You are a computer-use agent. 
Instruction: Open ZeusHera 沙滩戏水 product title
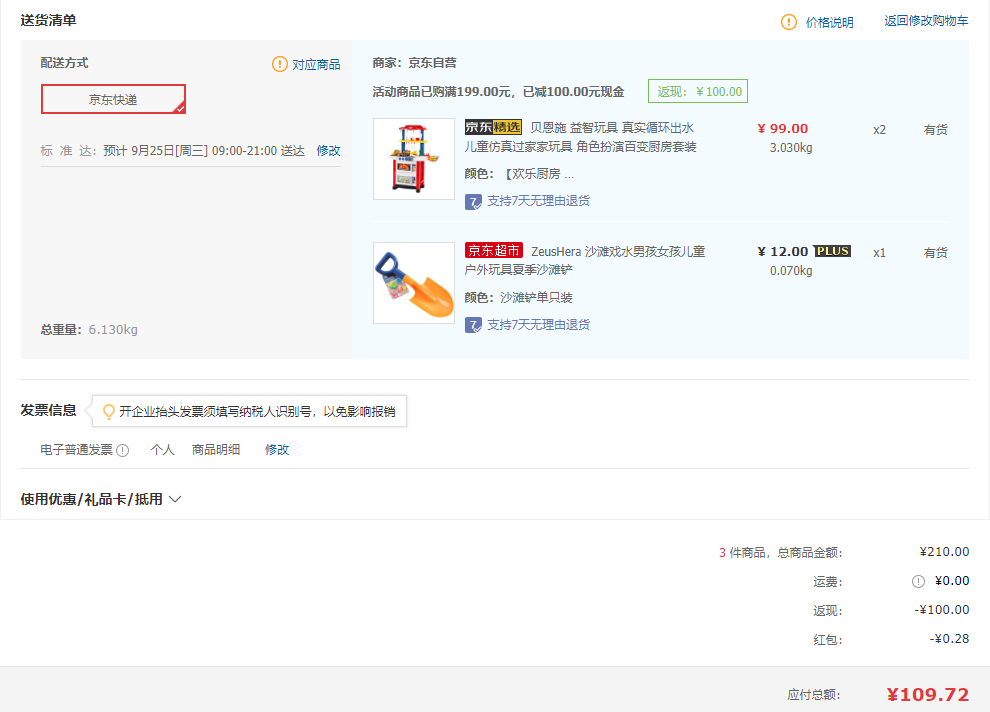click(585, 260)
